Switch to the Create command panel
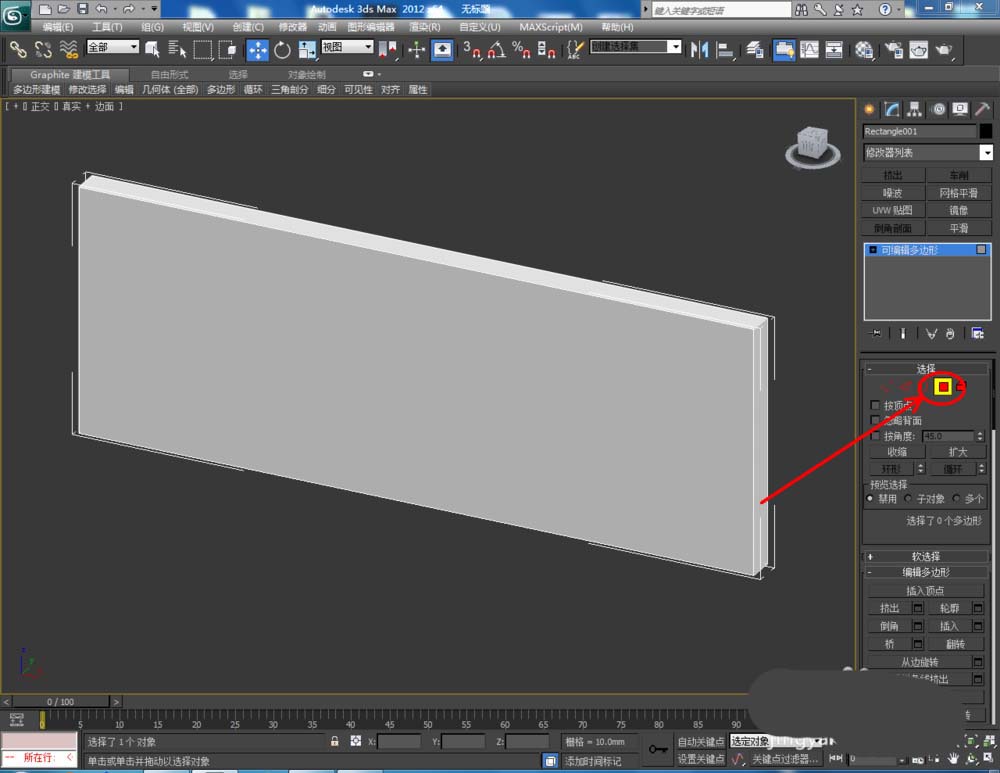 (869, 110)
